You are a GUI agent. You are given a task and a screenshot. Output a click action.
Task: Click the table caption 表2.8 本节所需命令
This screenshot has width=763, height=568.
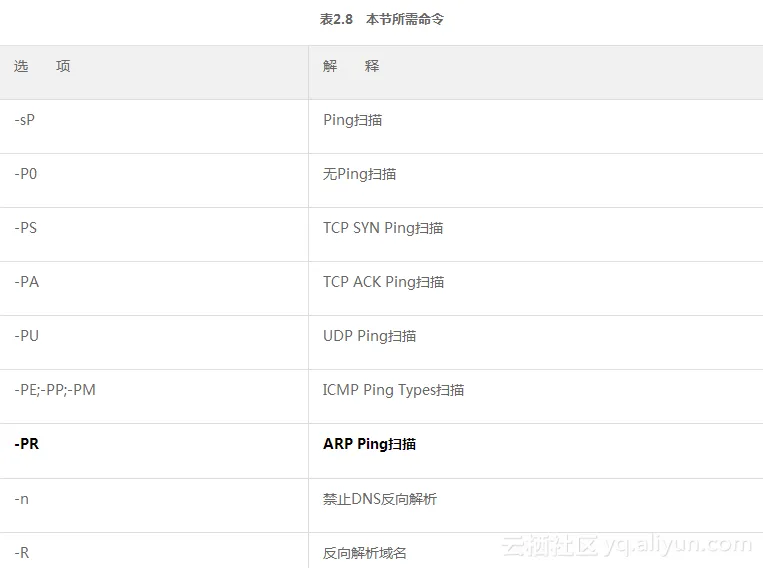(381, 19)
